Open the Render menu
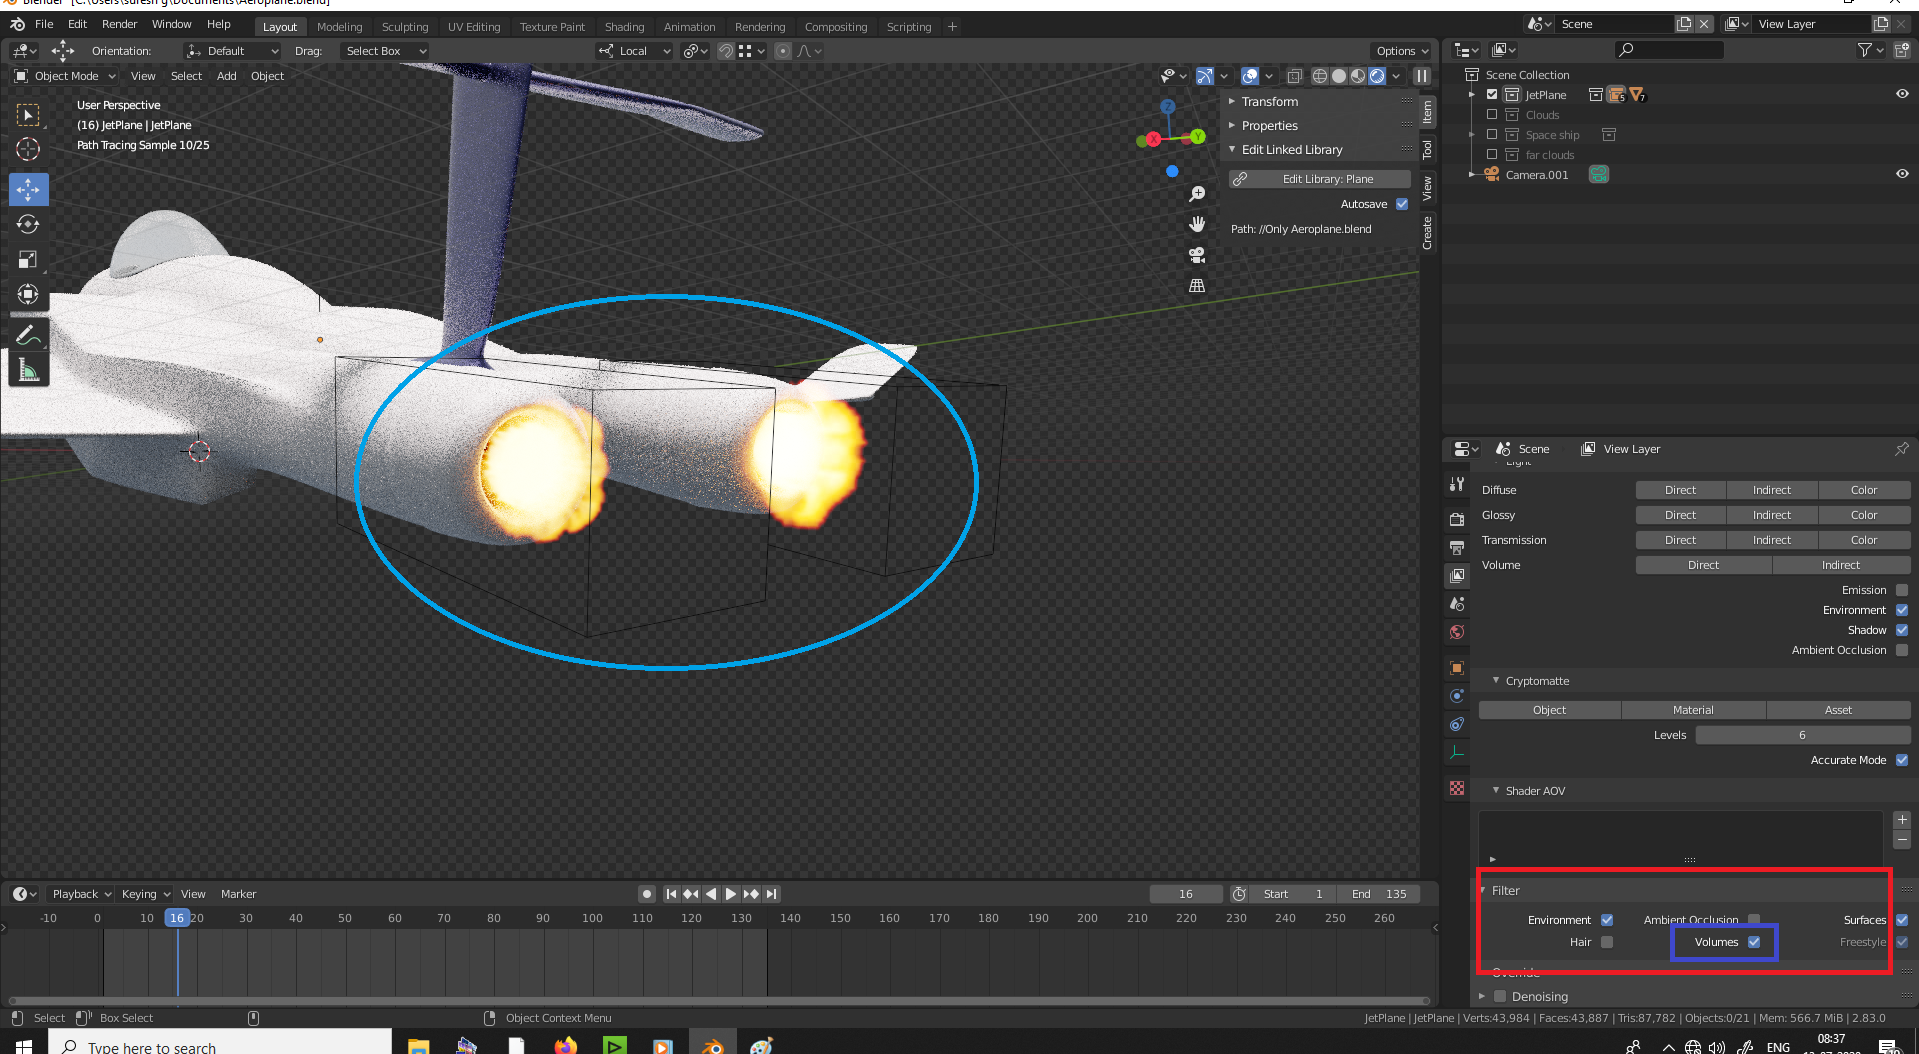 (119, 24)
